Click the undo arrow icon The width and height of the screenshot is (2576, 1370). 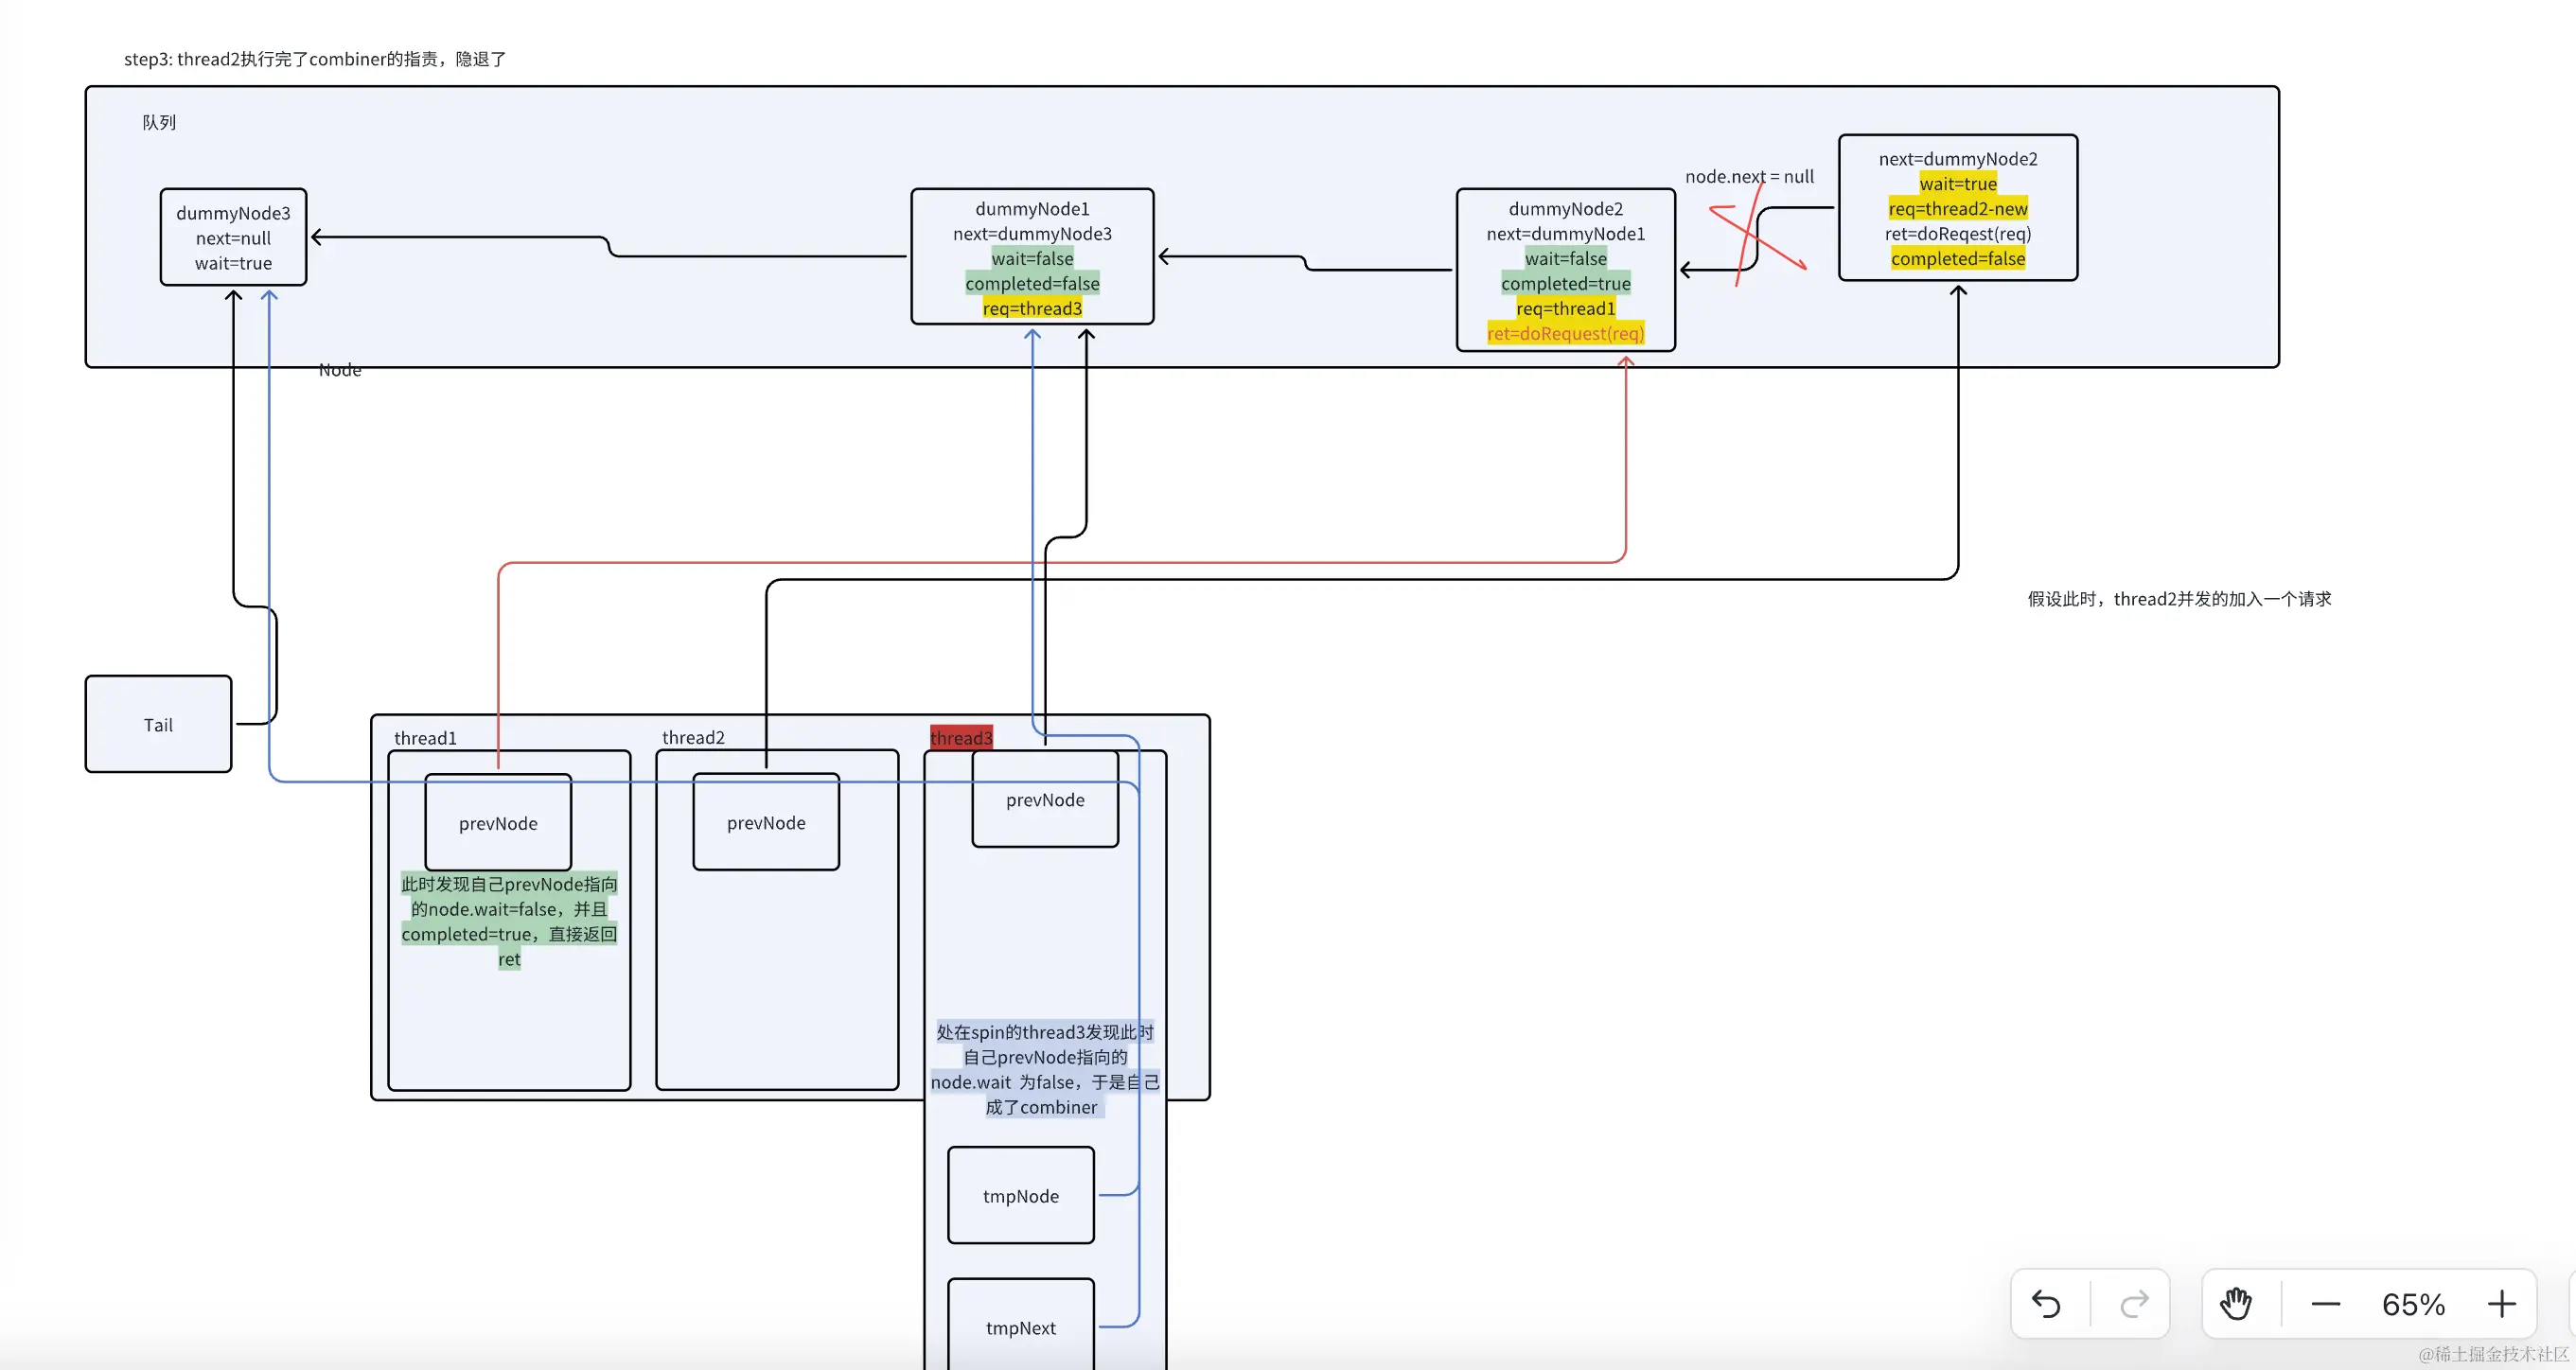coord(2046,1304)
